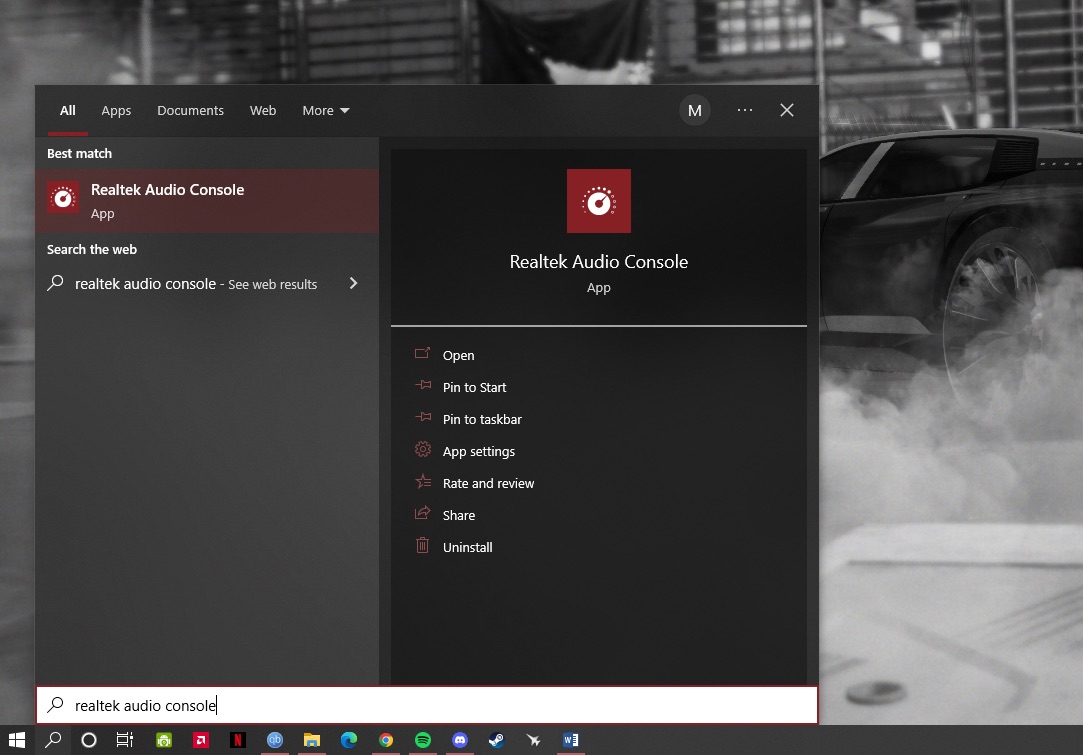1083x755 pixels.
Task: Switch to the Apps tab
Action: [x=116, y=110]
